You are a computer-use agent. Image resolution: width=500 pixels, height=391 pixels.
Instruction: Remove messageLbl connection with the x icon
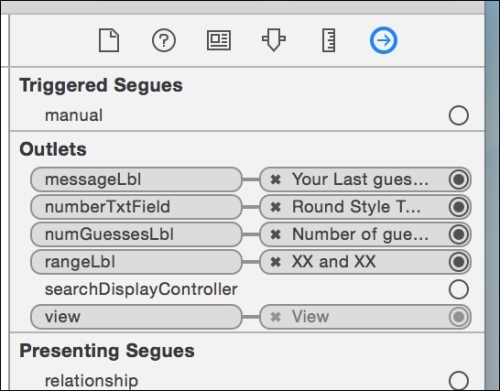coord(275,180)
